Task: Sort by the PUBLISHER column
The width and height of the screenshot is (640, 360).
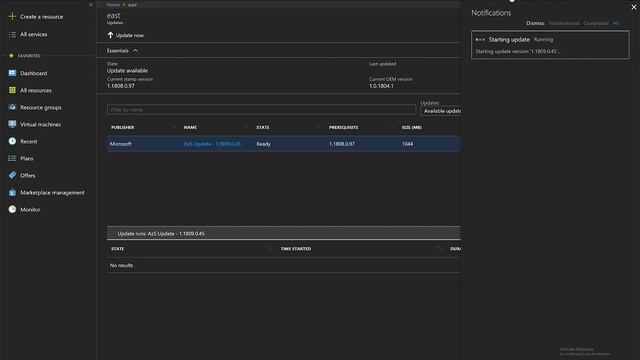Action: pos(122,127)
